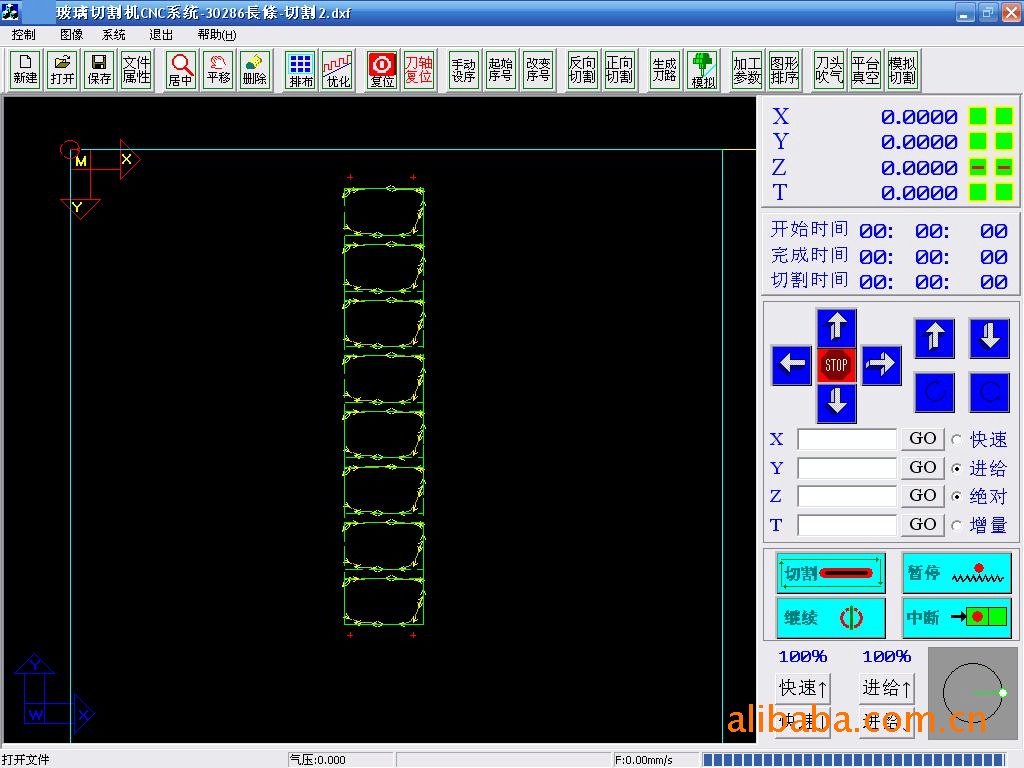
Task: Open the 排布 (layout grid) tool
Action: click(x=300, y=69)
